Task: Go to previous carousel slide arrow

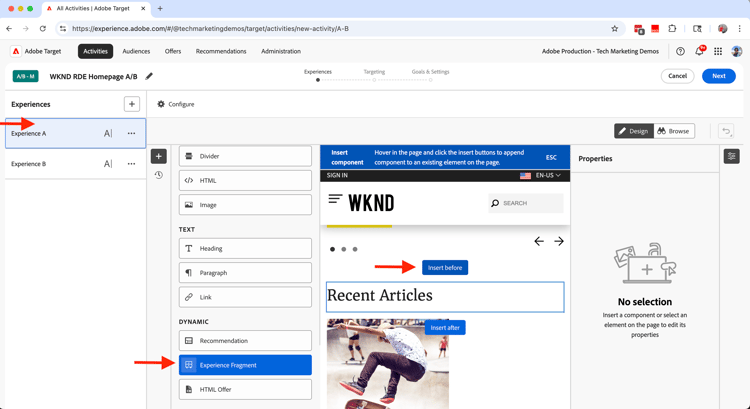Action: (539, 241)
